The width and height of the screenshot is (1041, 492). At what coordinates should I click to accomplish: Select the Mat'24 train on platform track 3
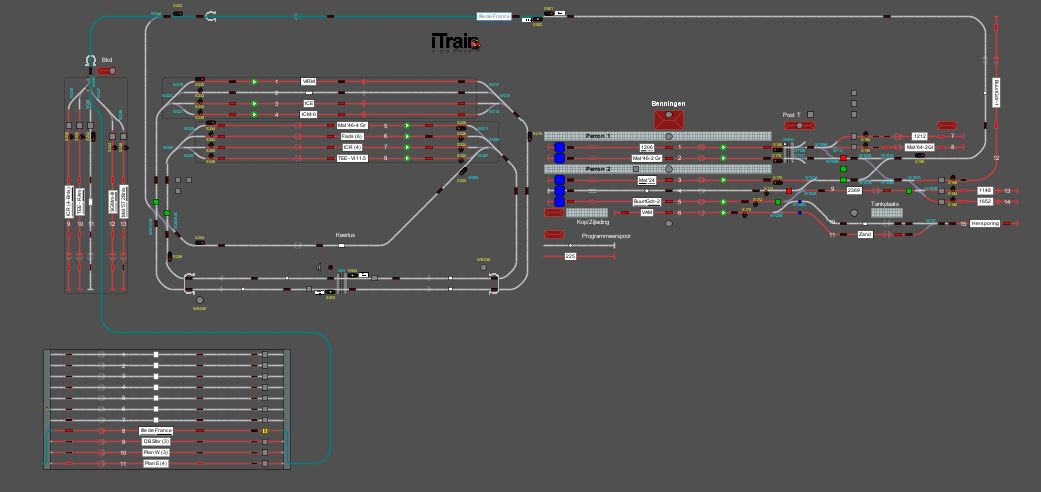(647, 180)
